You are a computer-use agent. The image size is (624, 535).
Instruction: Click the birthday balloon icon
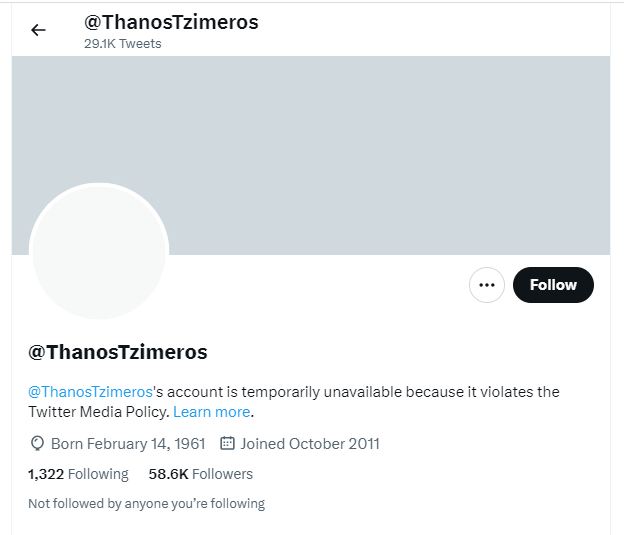tap(37, 443)
